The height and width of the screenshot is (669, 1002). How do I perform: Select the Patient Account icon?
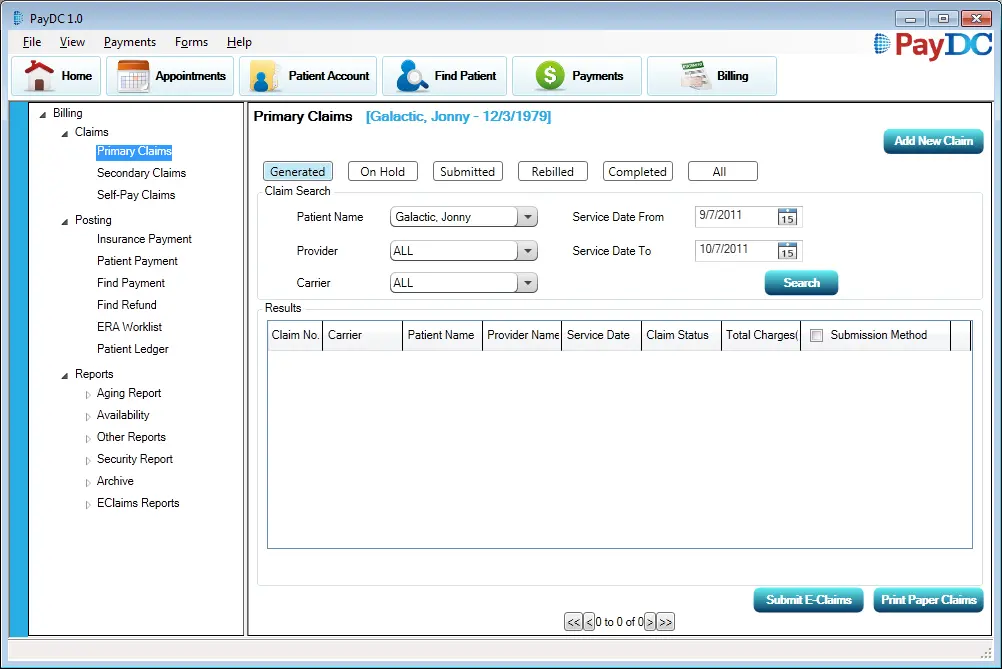point(264,75)
